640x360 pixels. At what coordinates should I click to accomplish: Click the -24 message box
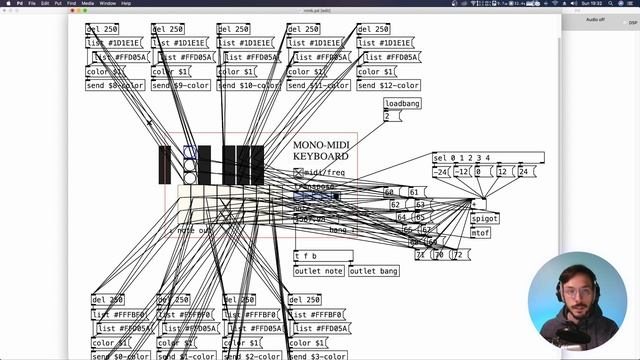click(441, 172)
